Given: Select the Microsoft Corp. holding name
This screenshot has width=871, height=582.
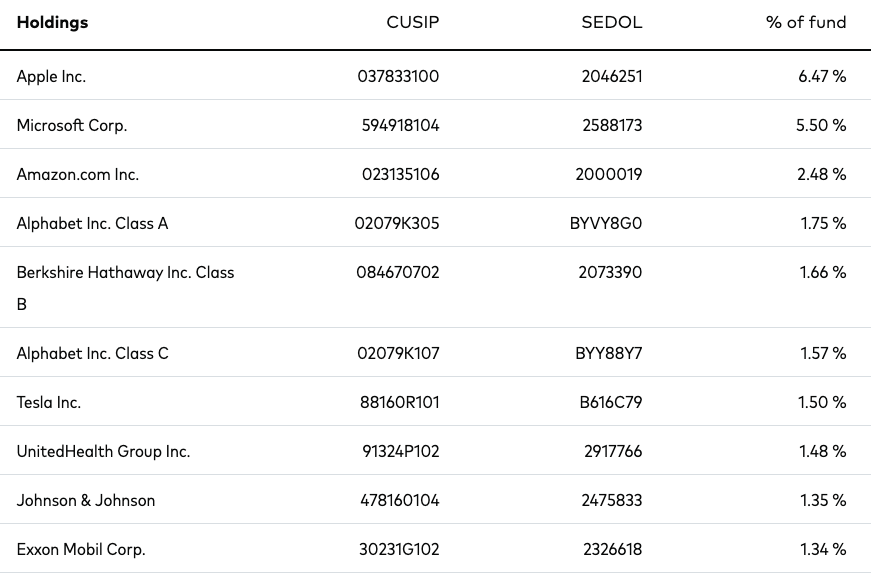Looking at the screenshot, I should coord(72,126).
